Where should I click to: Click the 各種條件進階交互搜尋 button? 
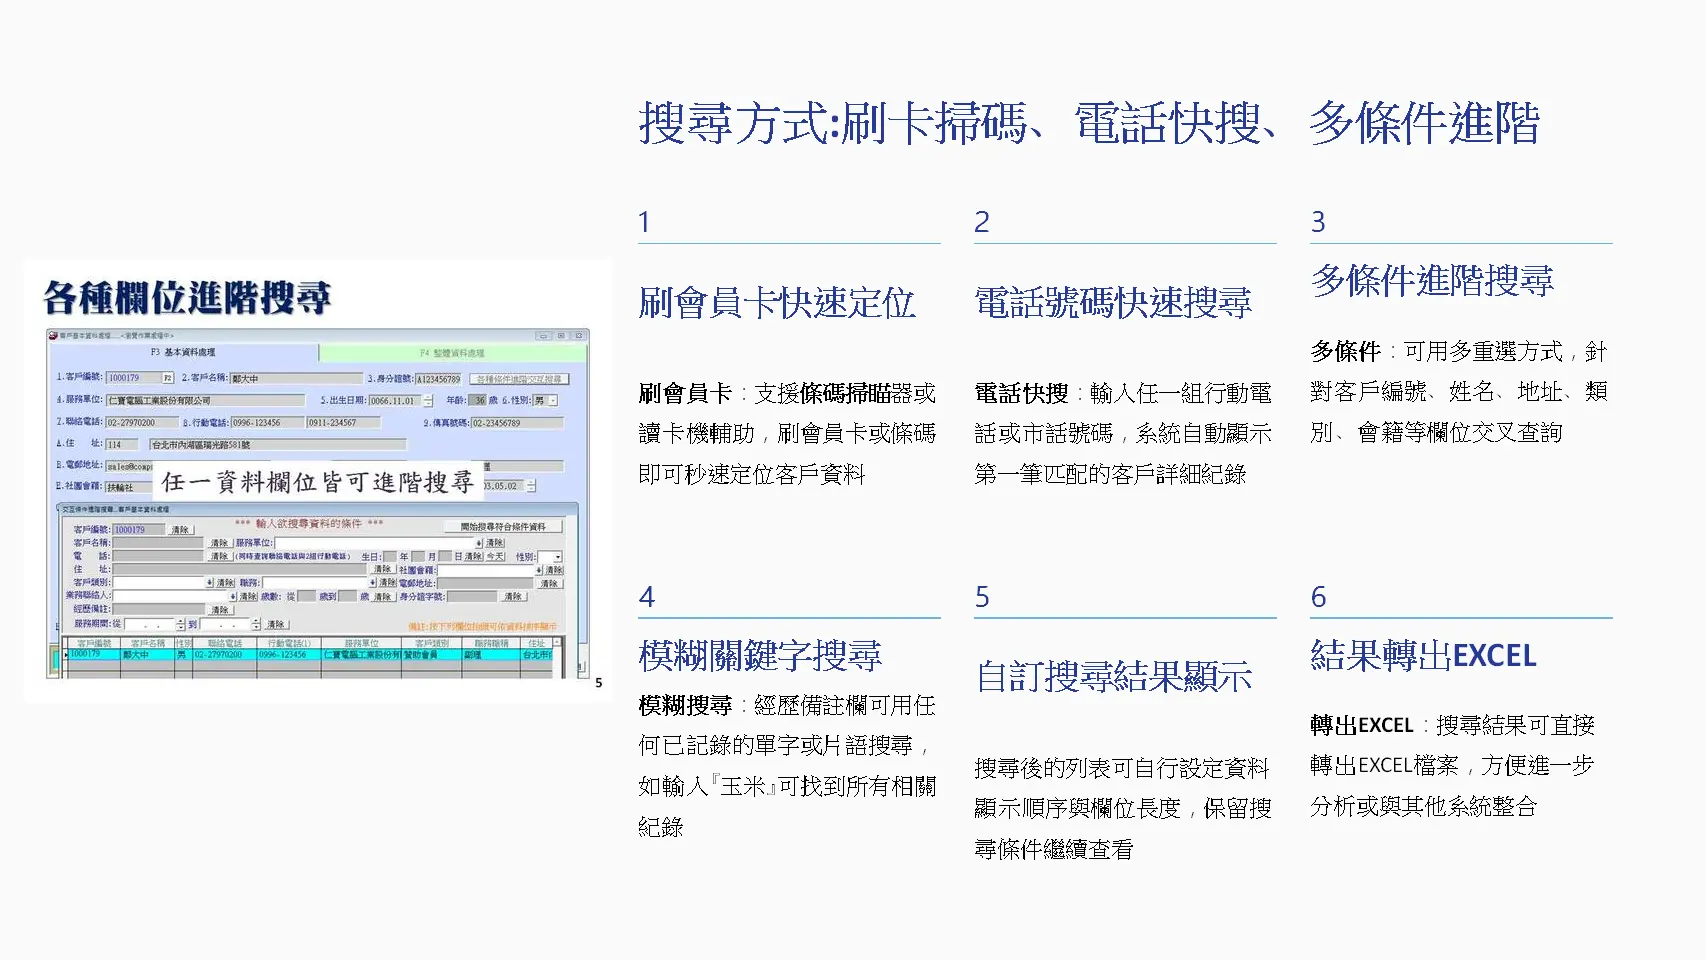point(519,379)
